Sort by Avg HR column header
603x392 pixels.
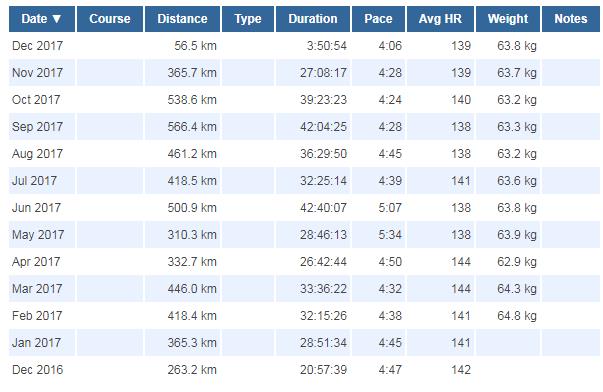(440, 19)
